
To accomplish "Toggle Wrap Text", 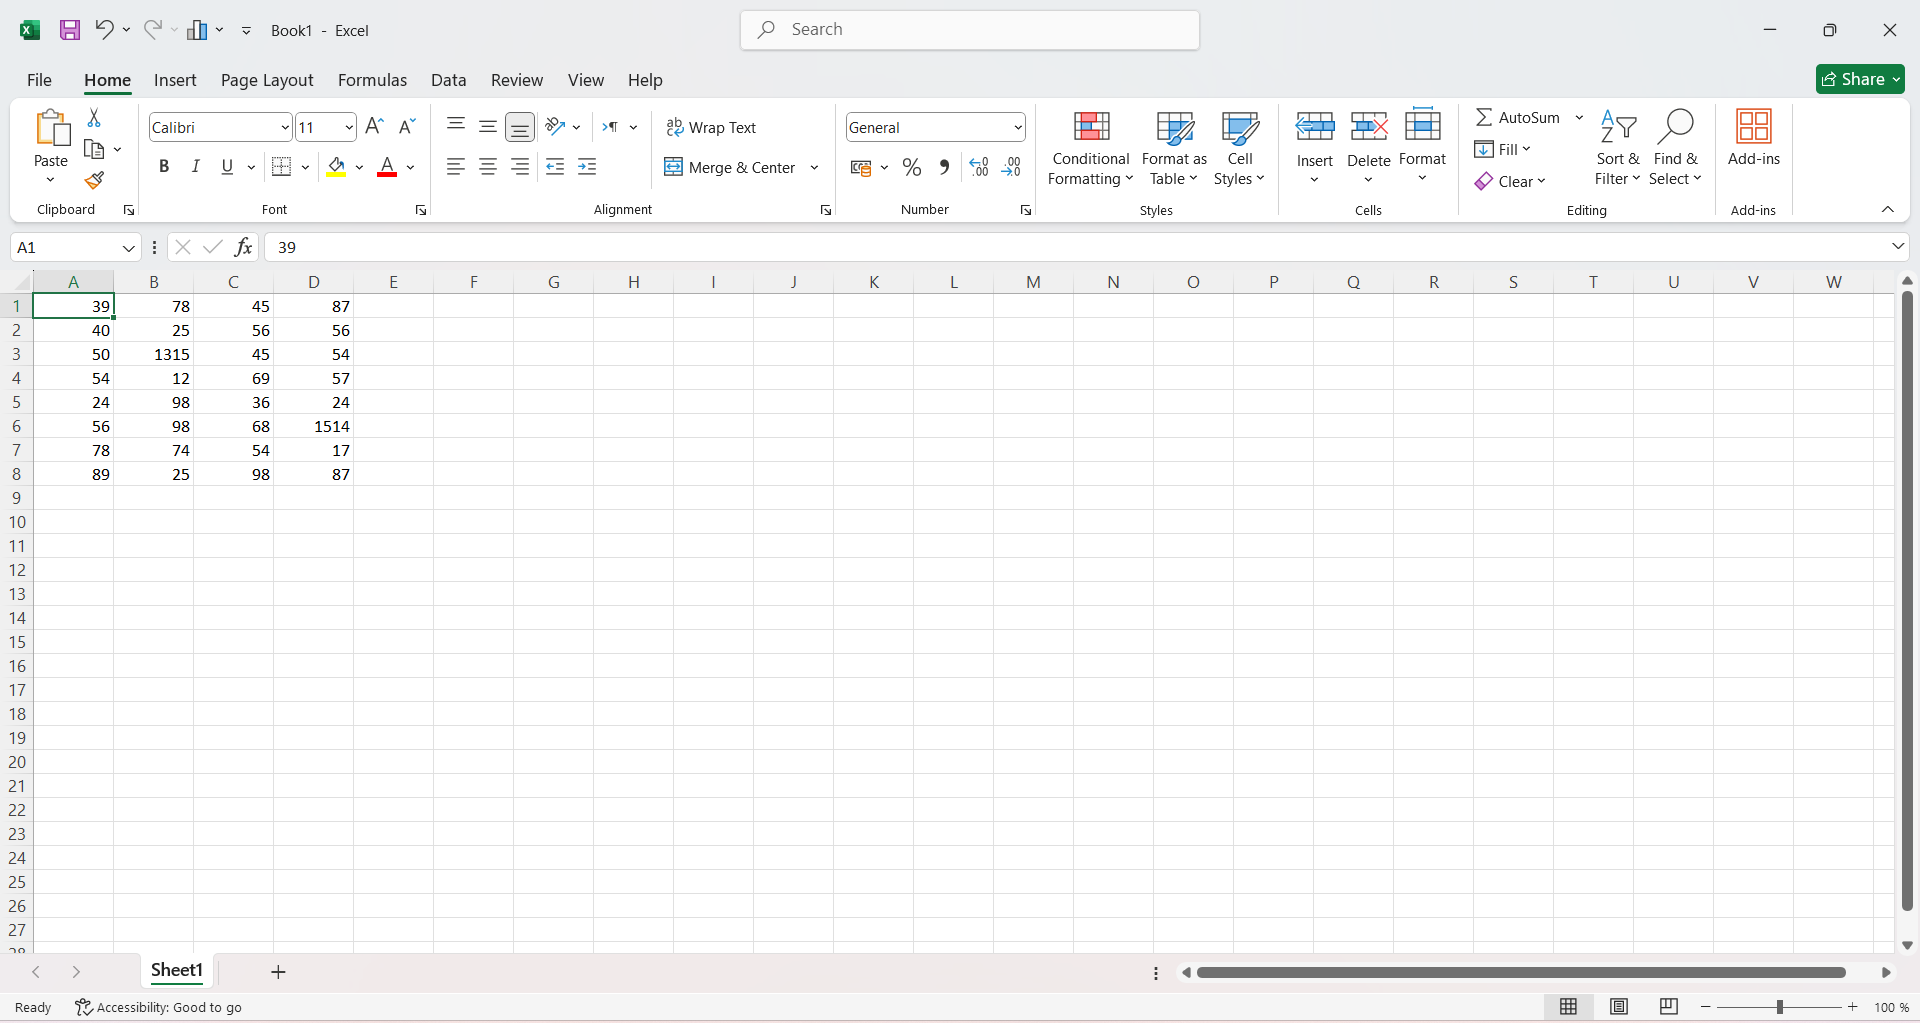I will pyautogui.click(x=711, y=127).
